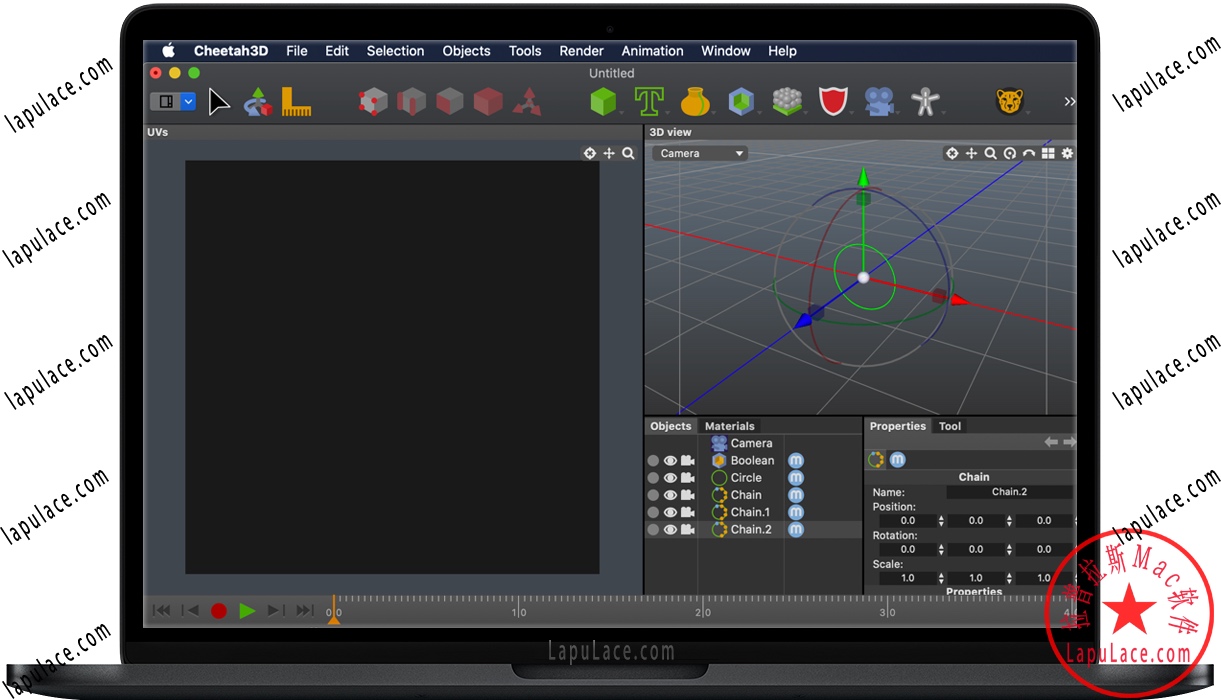Toggle visibility of the Circle object

670,477
